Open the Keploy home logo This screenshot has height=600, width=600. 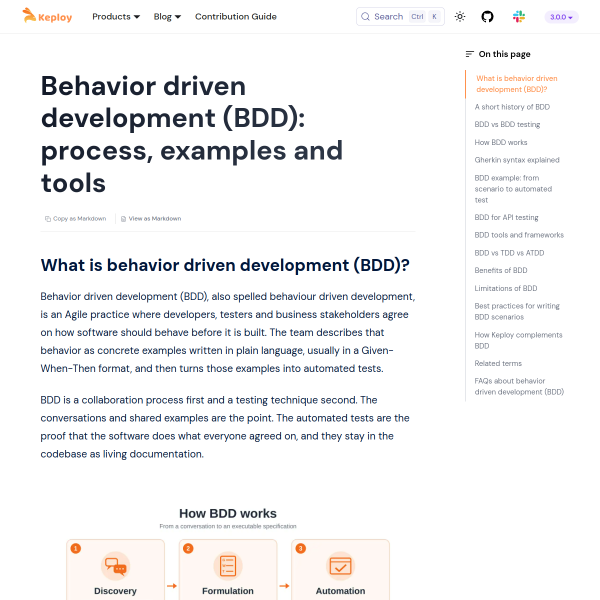tap(47, 16)
